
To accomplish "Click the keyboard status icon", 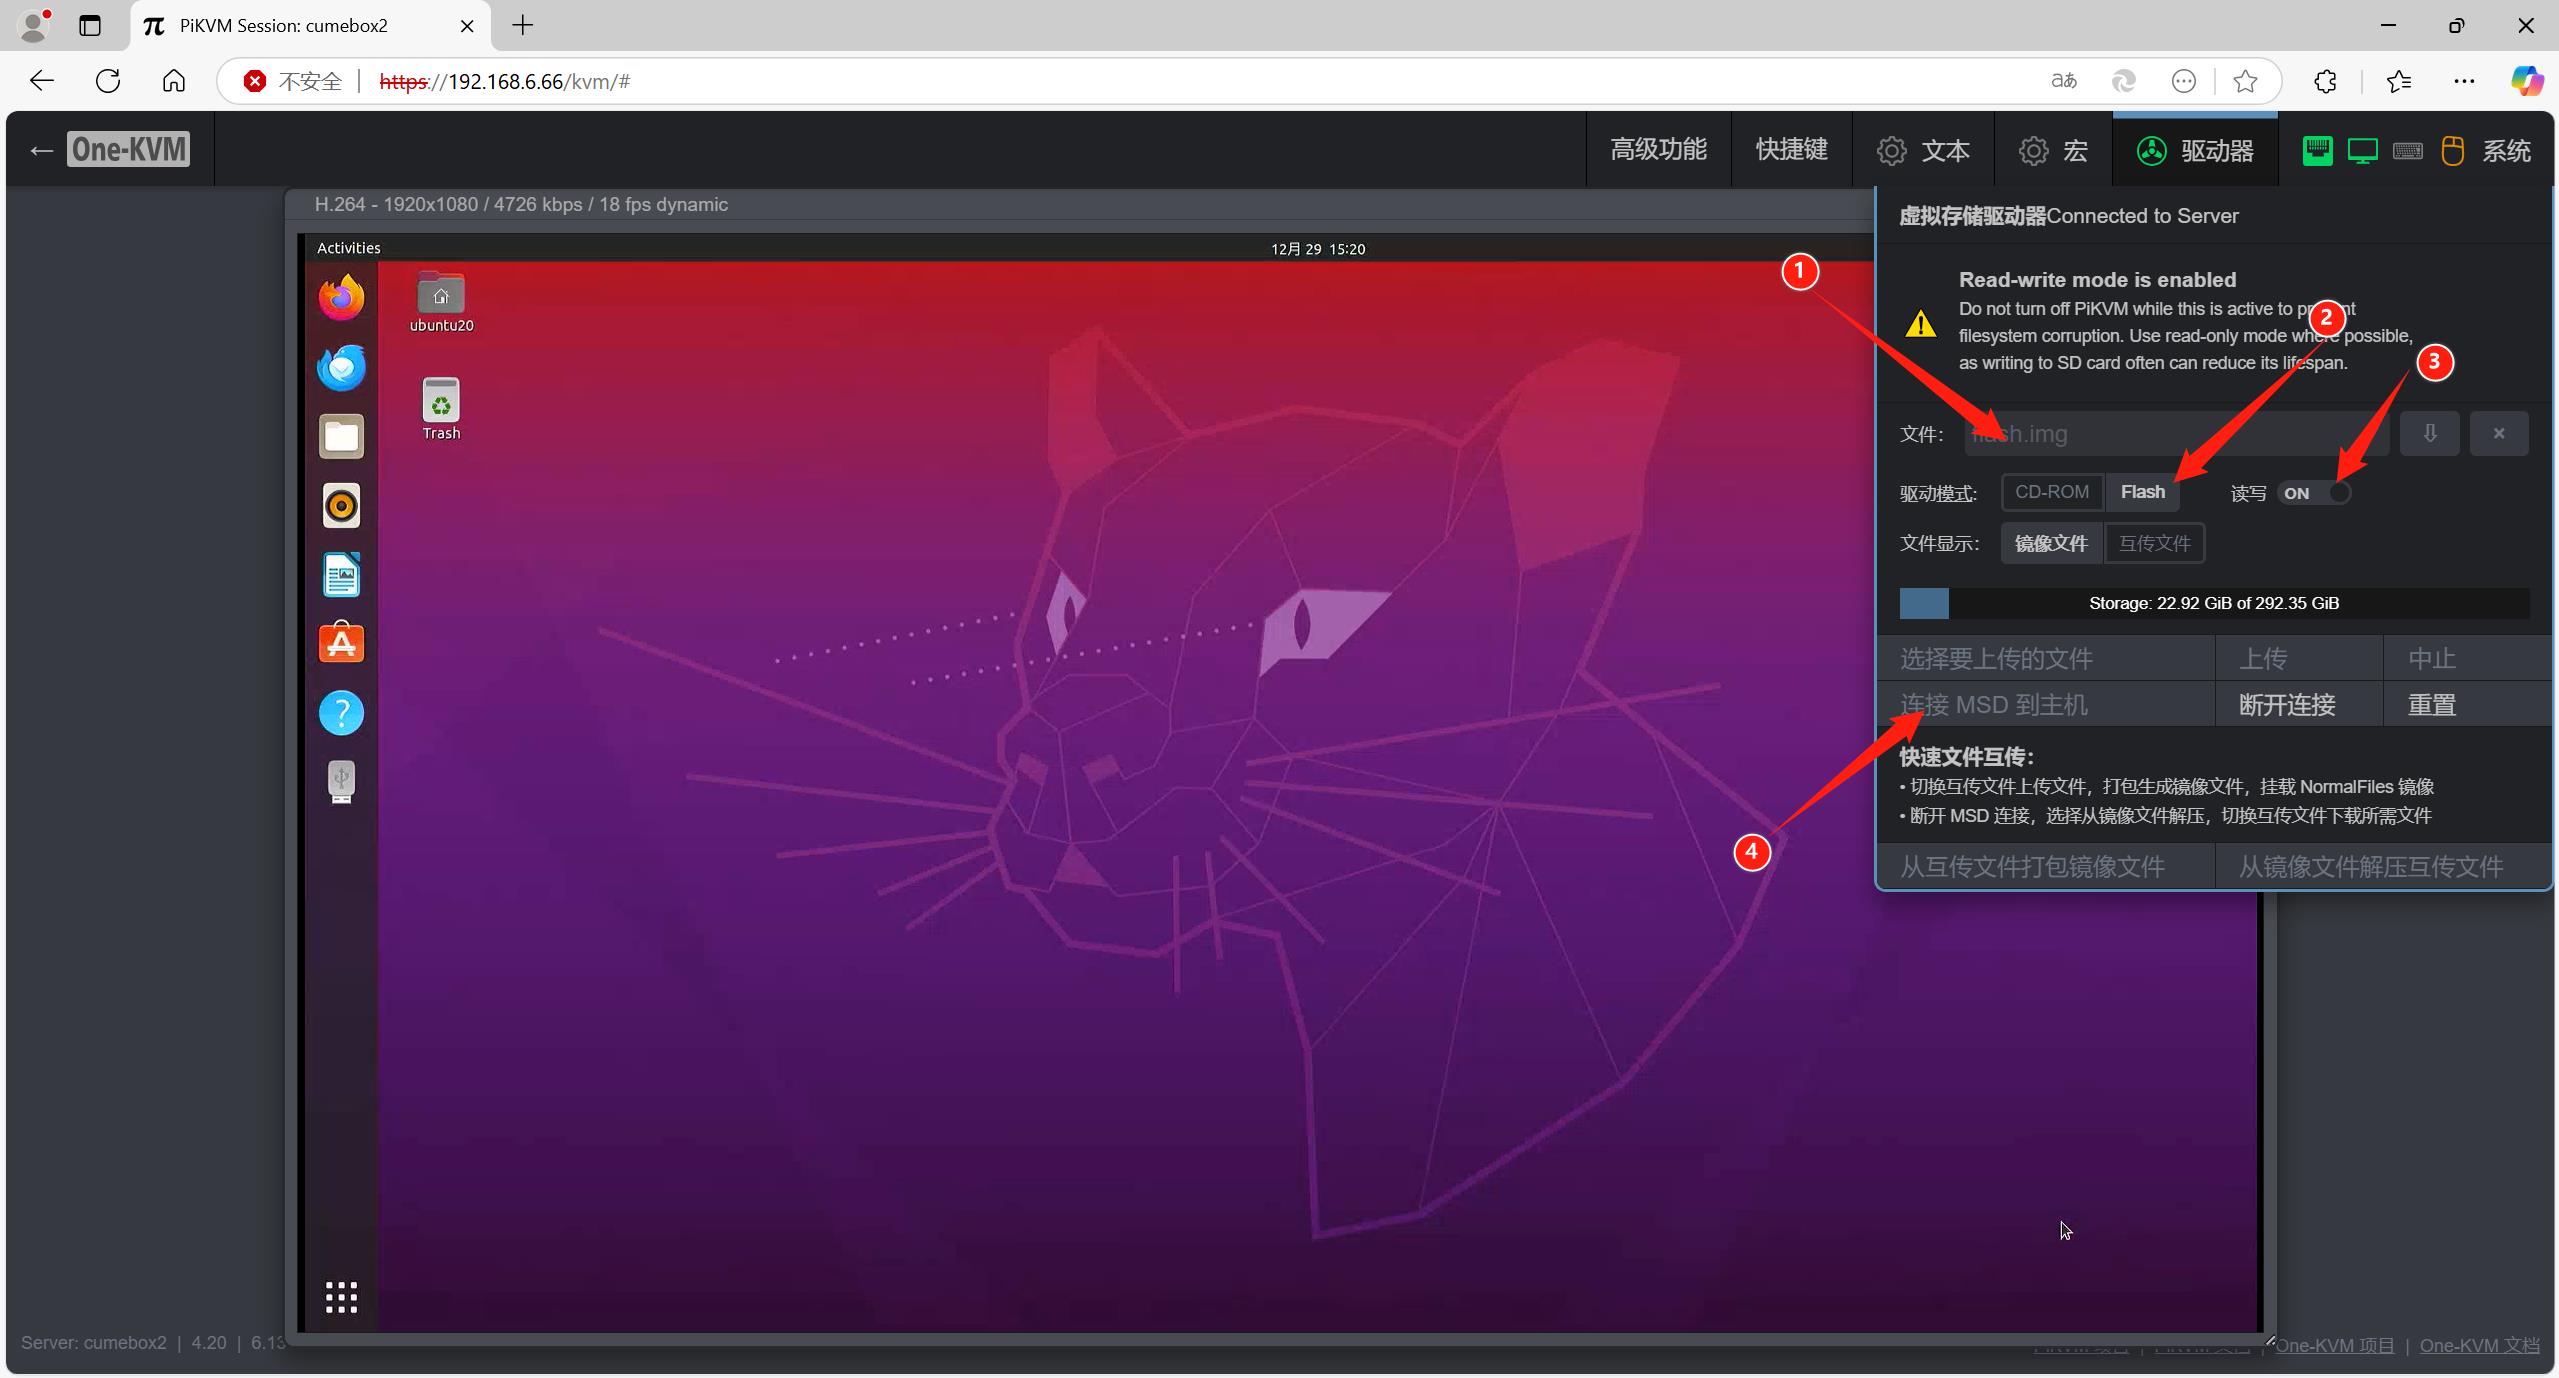I will 2407,151.
